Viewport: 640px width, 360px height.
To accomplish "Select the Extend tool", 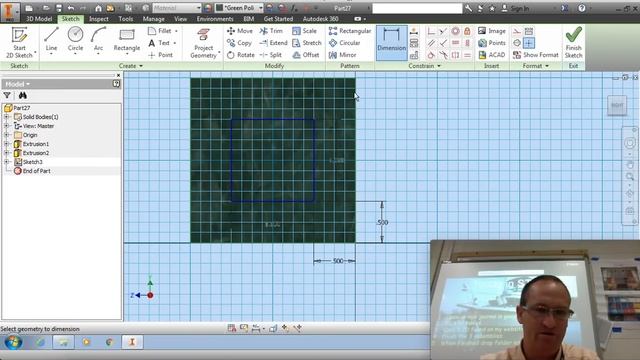I will click(x=273, y=43).
